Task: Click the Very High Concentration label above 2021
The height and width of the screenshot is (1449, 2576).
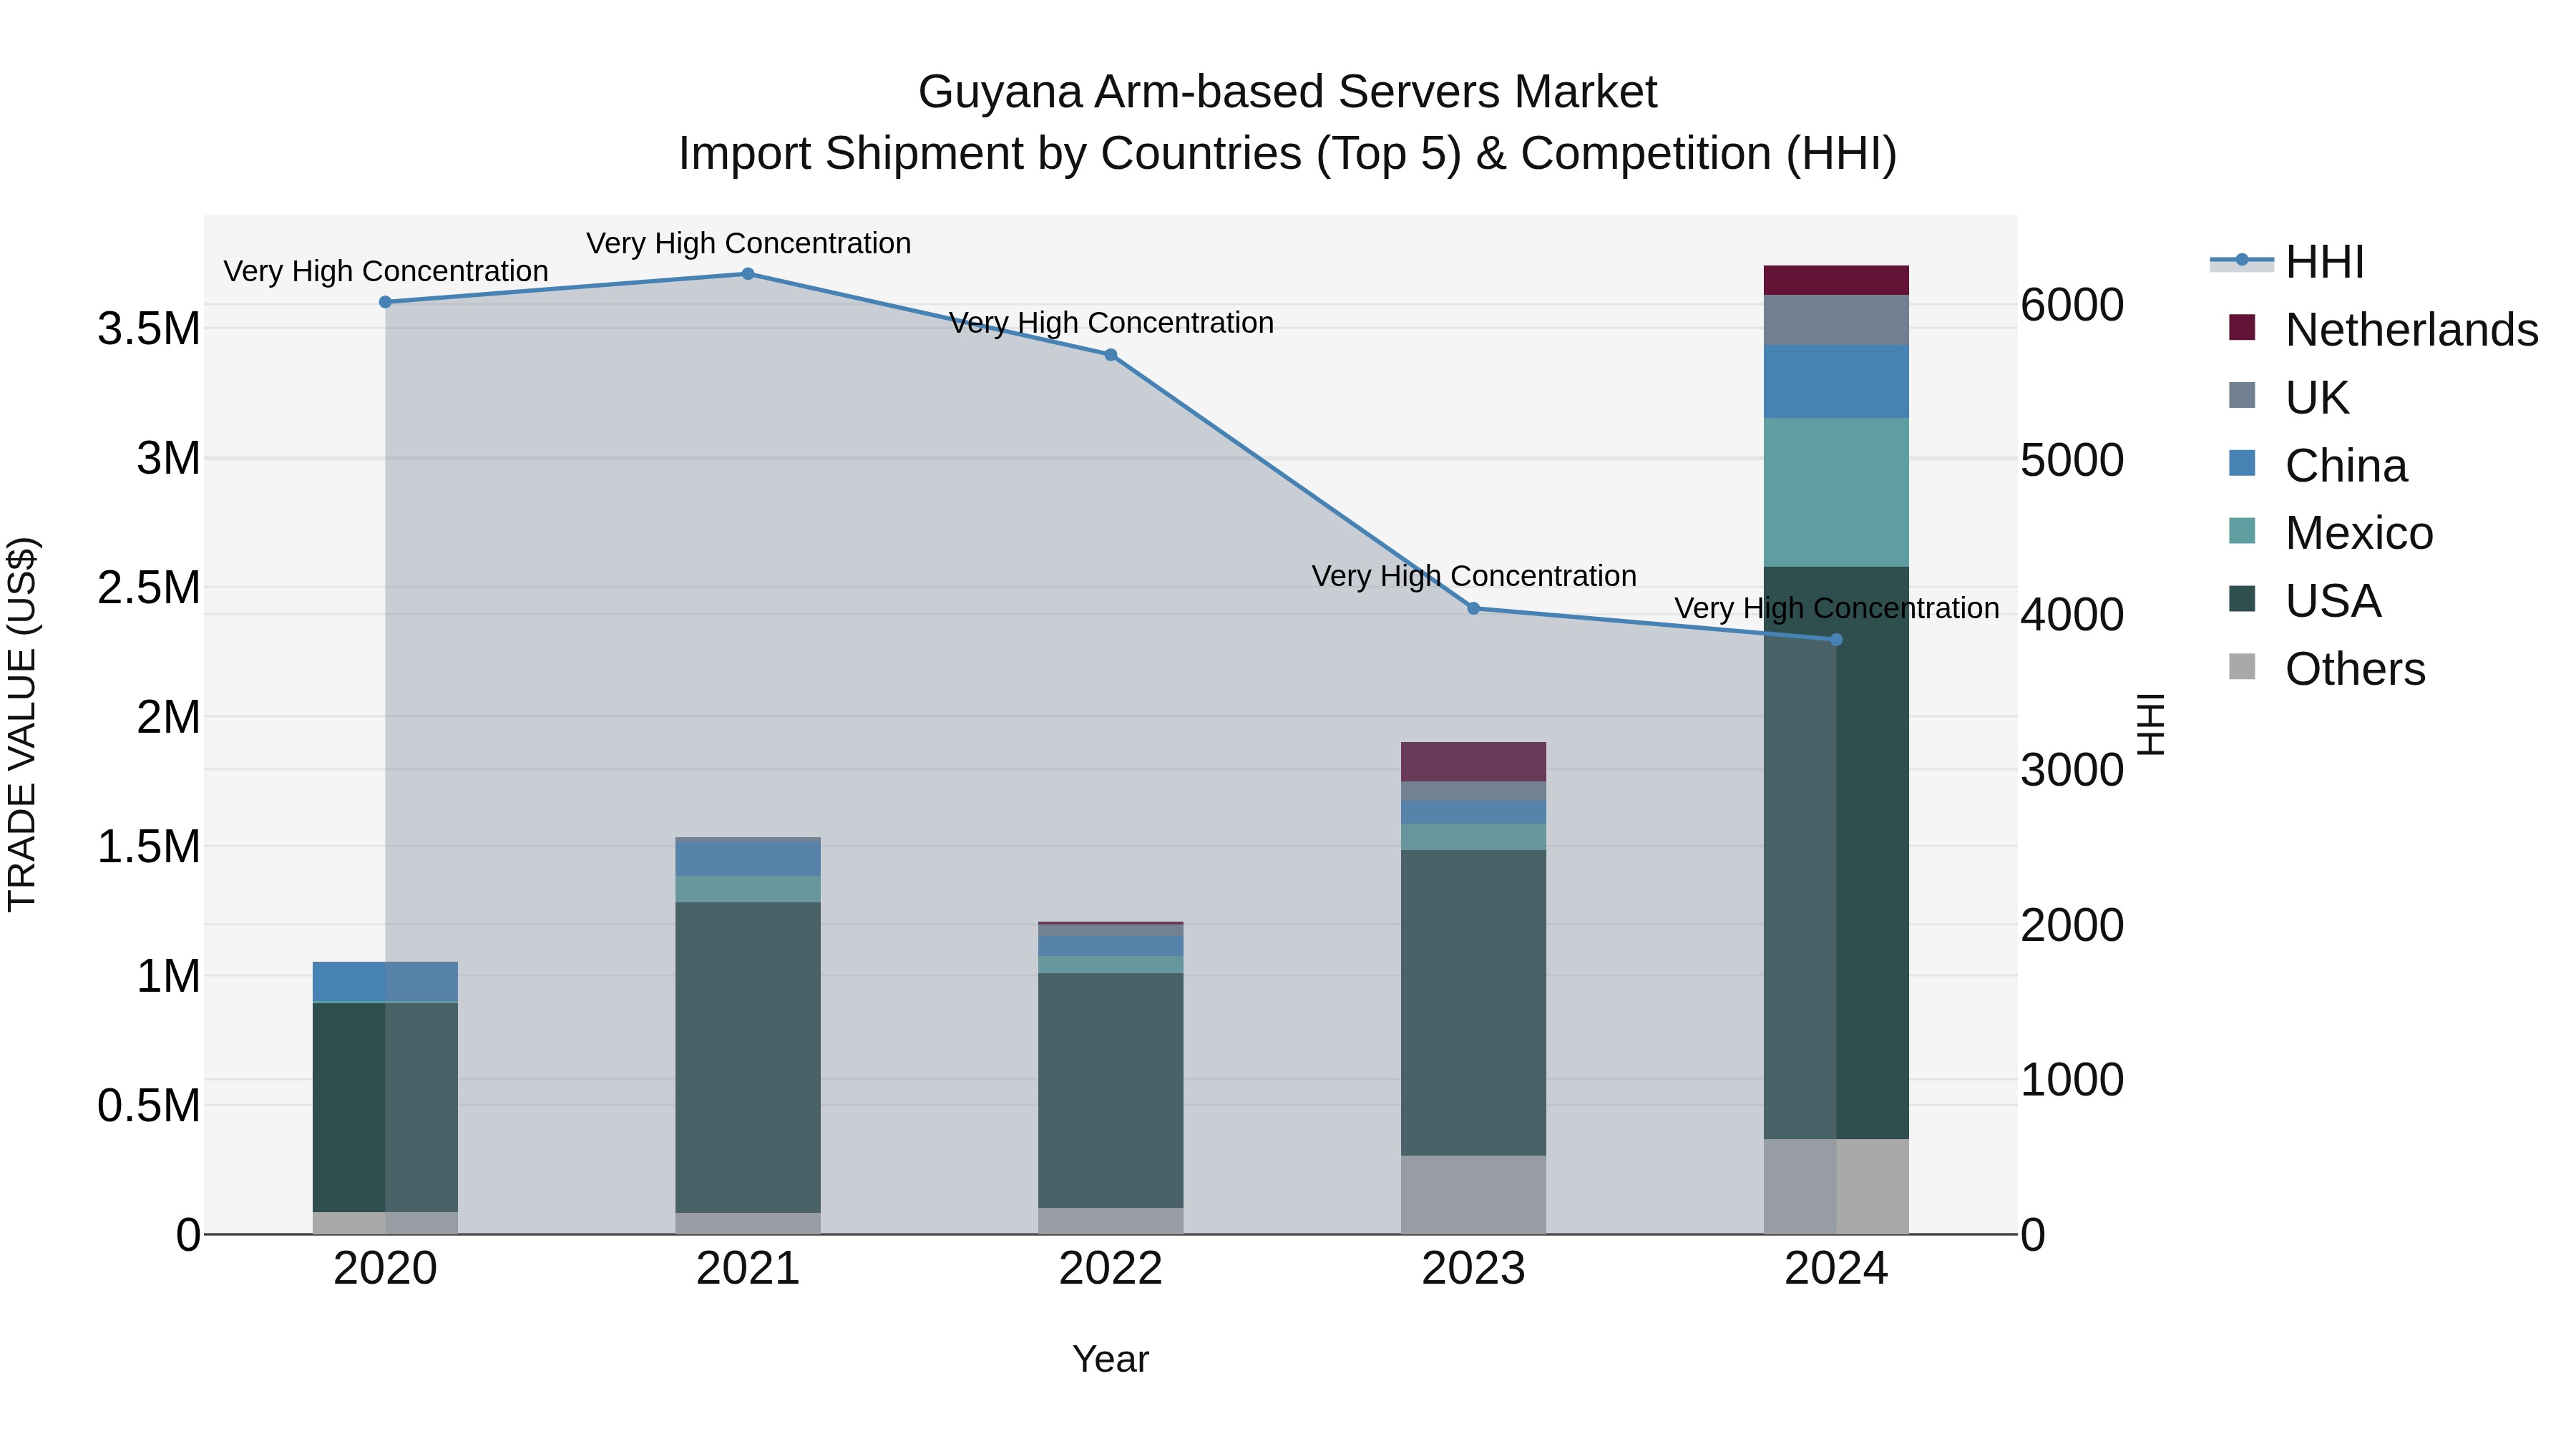Action: click(748, 243)
